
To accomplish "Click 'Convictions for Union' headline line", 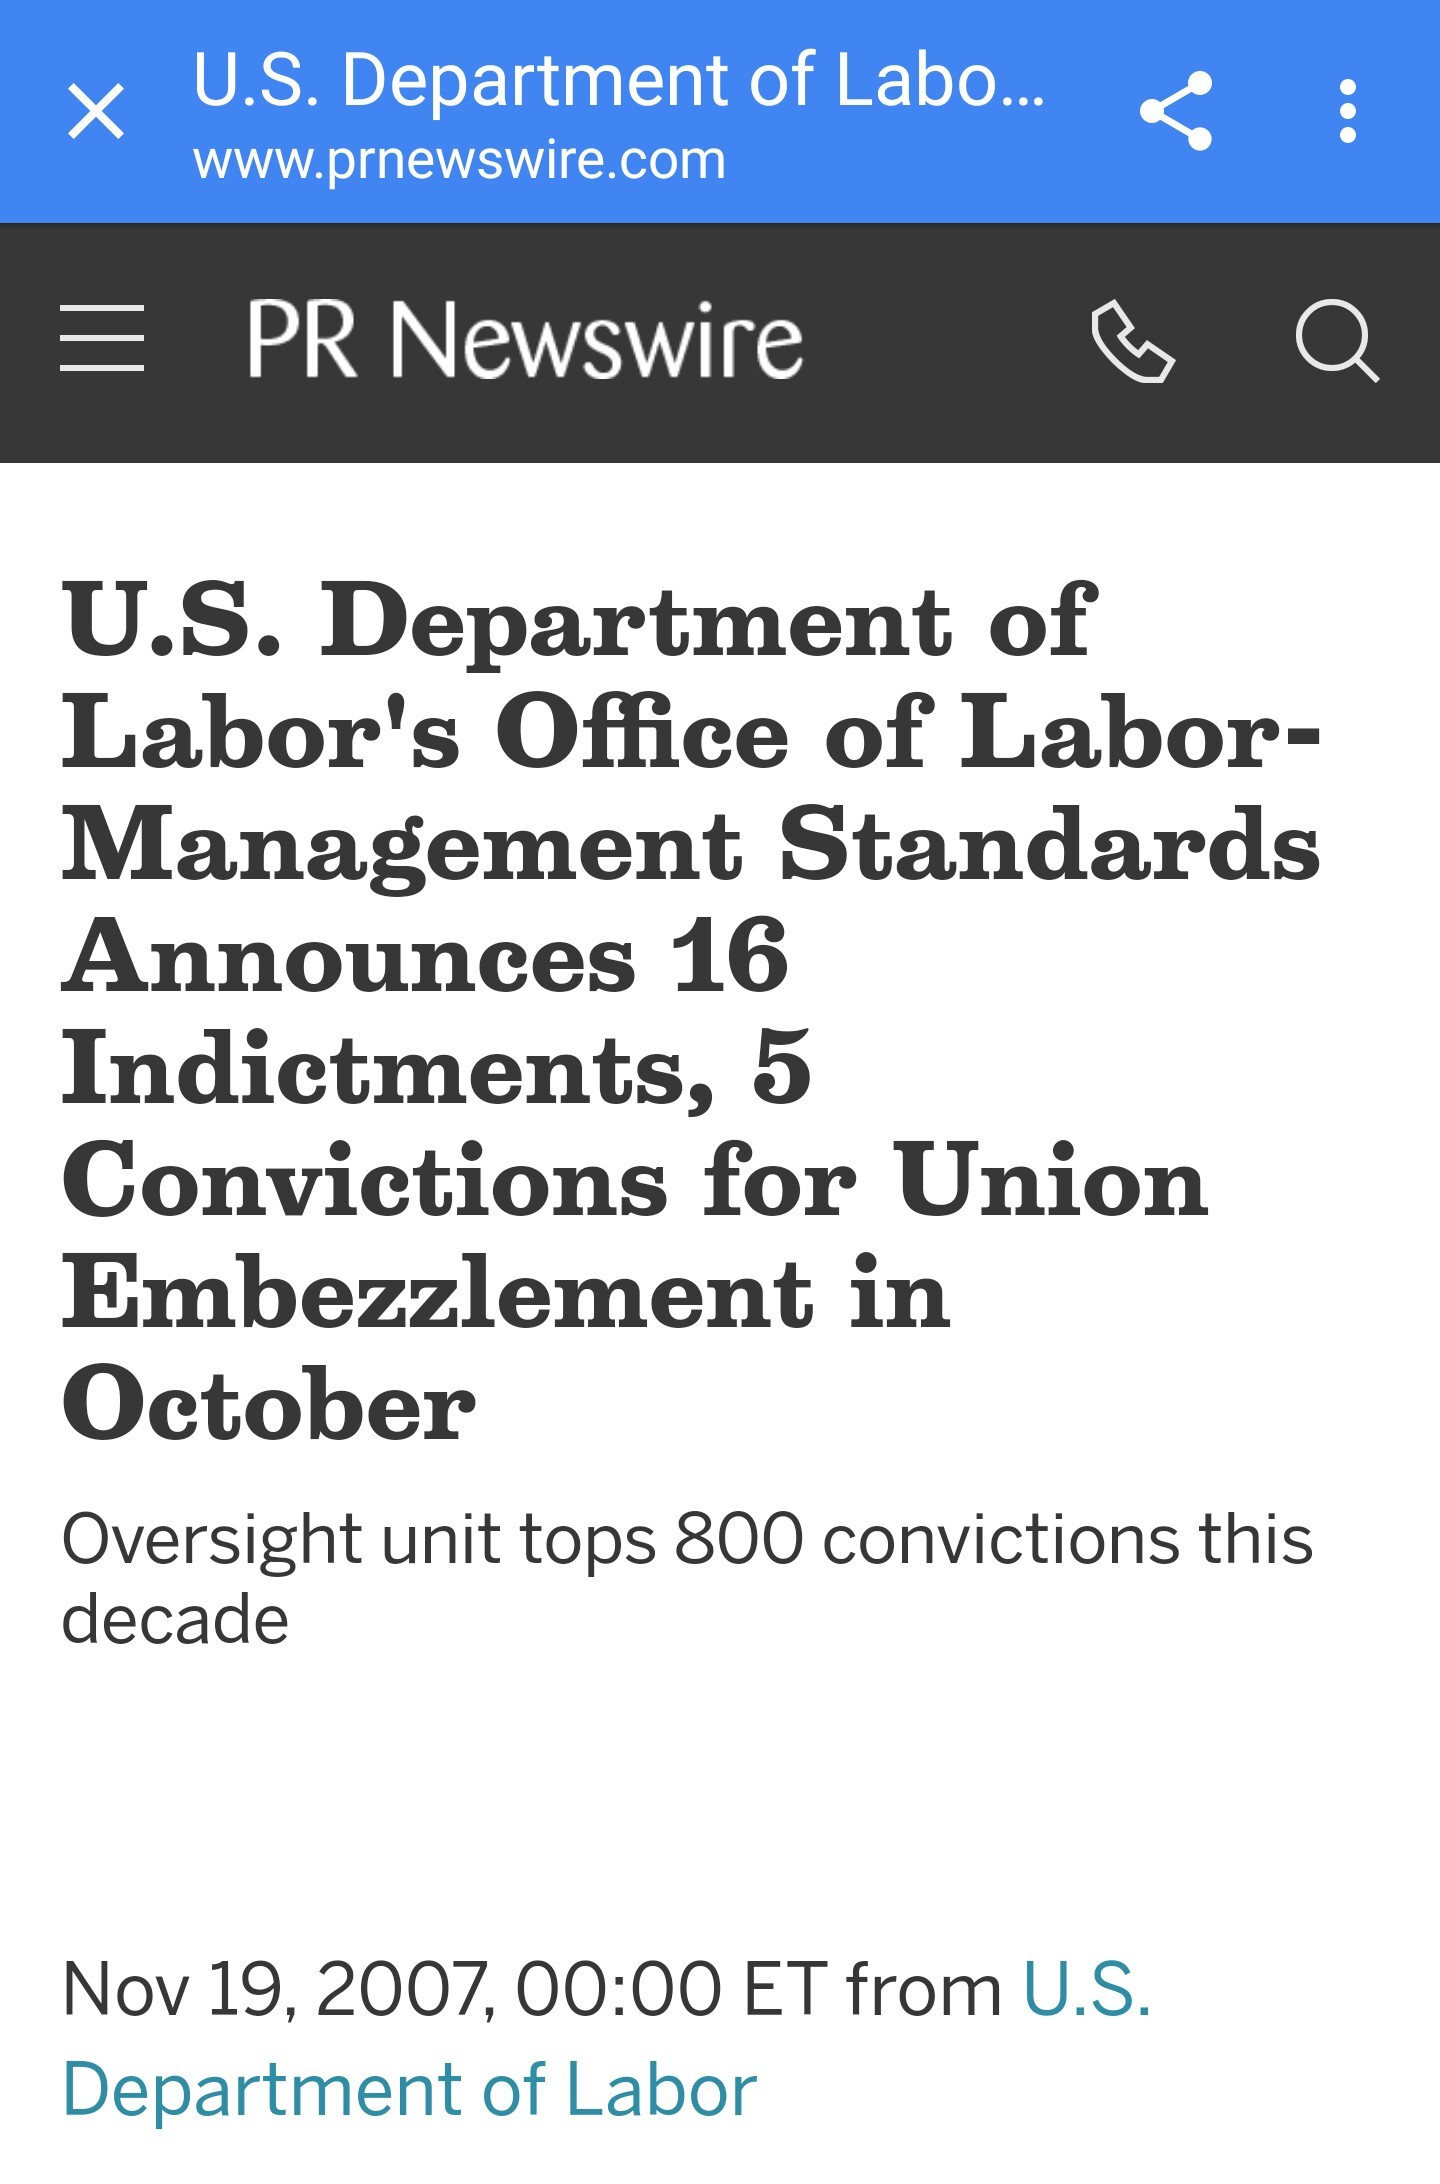I will pos(635,1180).
